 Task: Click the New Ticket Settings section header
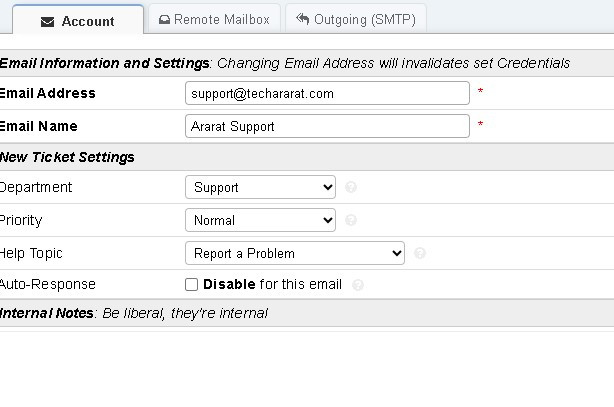click(x=67, y=157)
